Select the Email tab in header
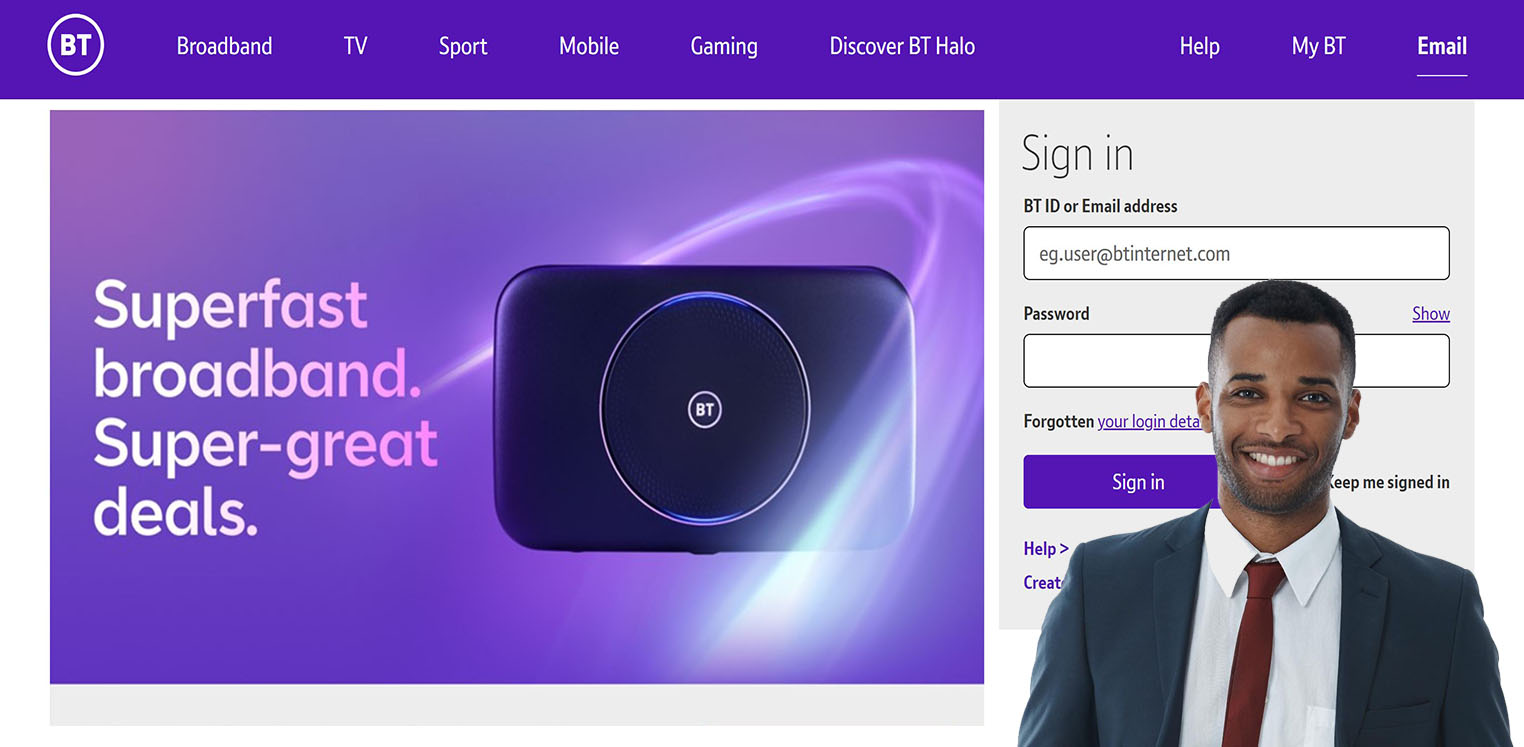Screen dimensions: 1524x747 [1442, 46]
